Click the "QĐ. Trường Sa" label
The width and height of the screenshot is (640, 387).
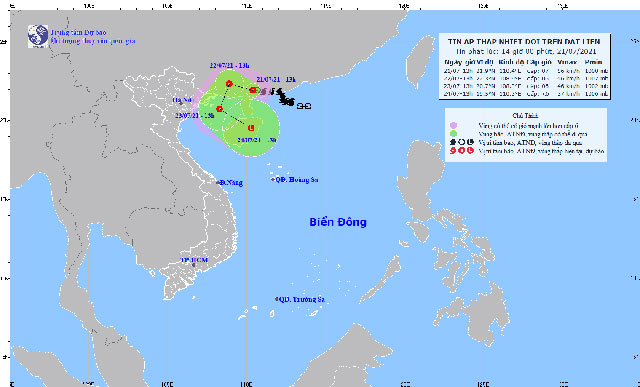pos(302,299)
